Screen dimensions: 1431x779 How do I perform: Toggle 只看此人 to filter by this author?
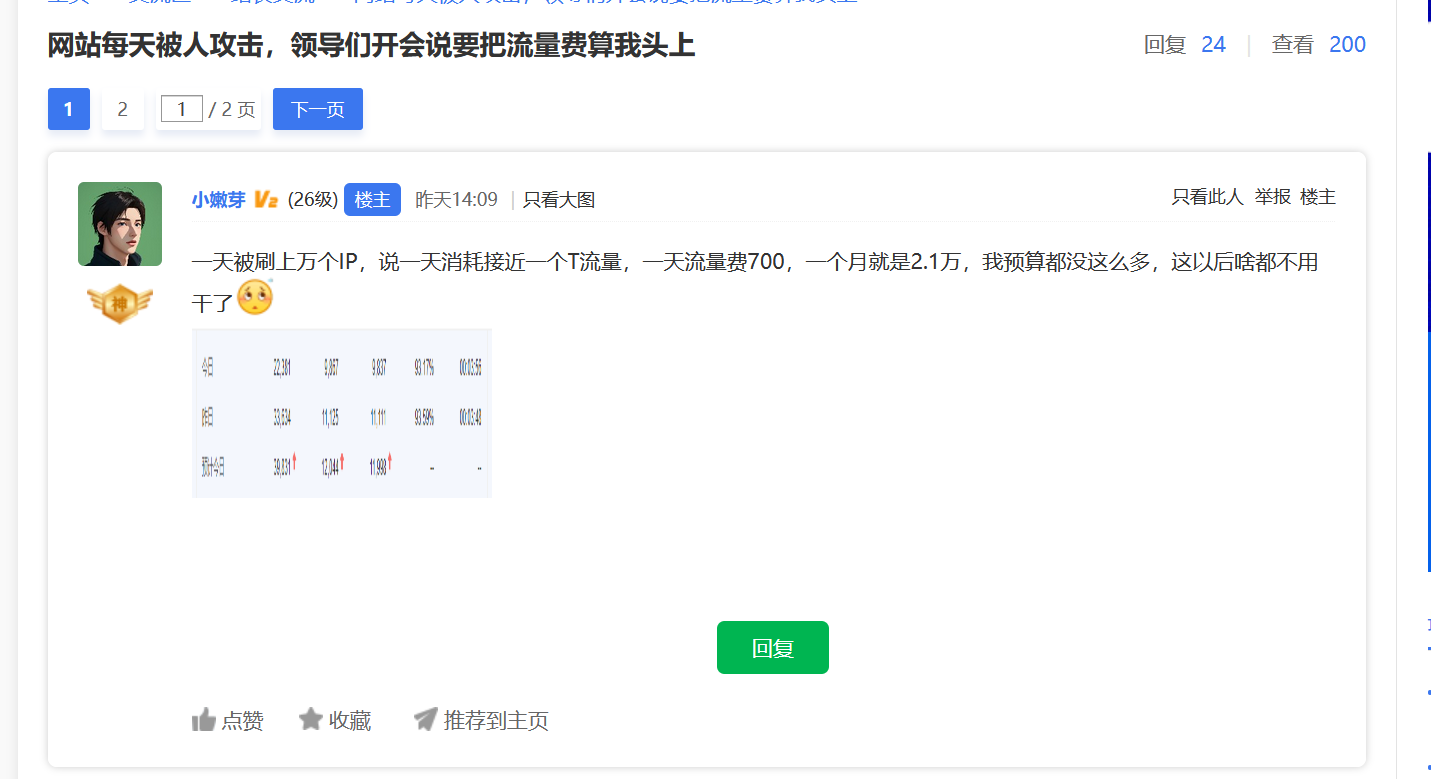click(1207, 197)
